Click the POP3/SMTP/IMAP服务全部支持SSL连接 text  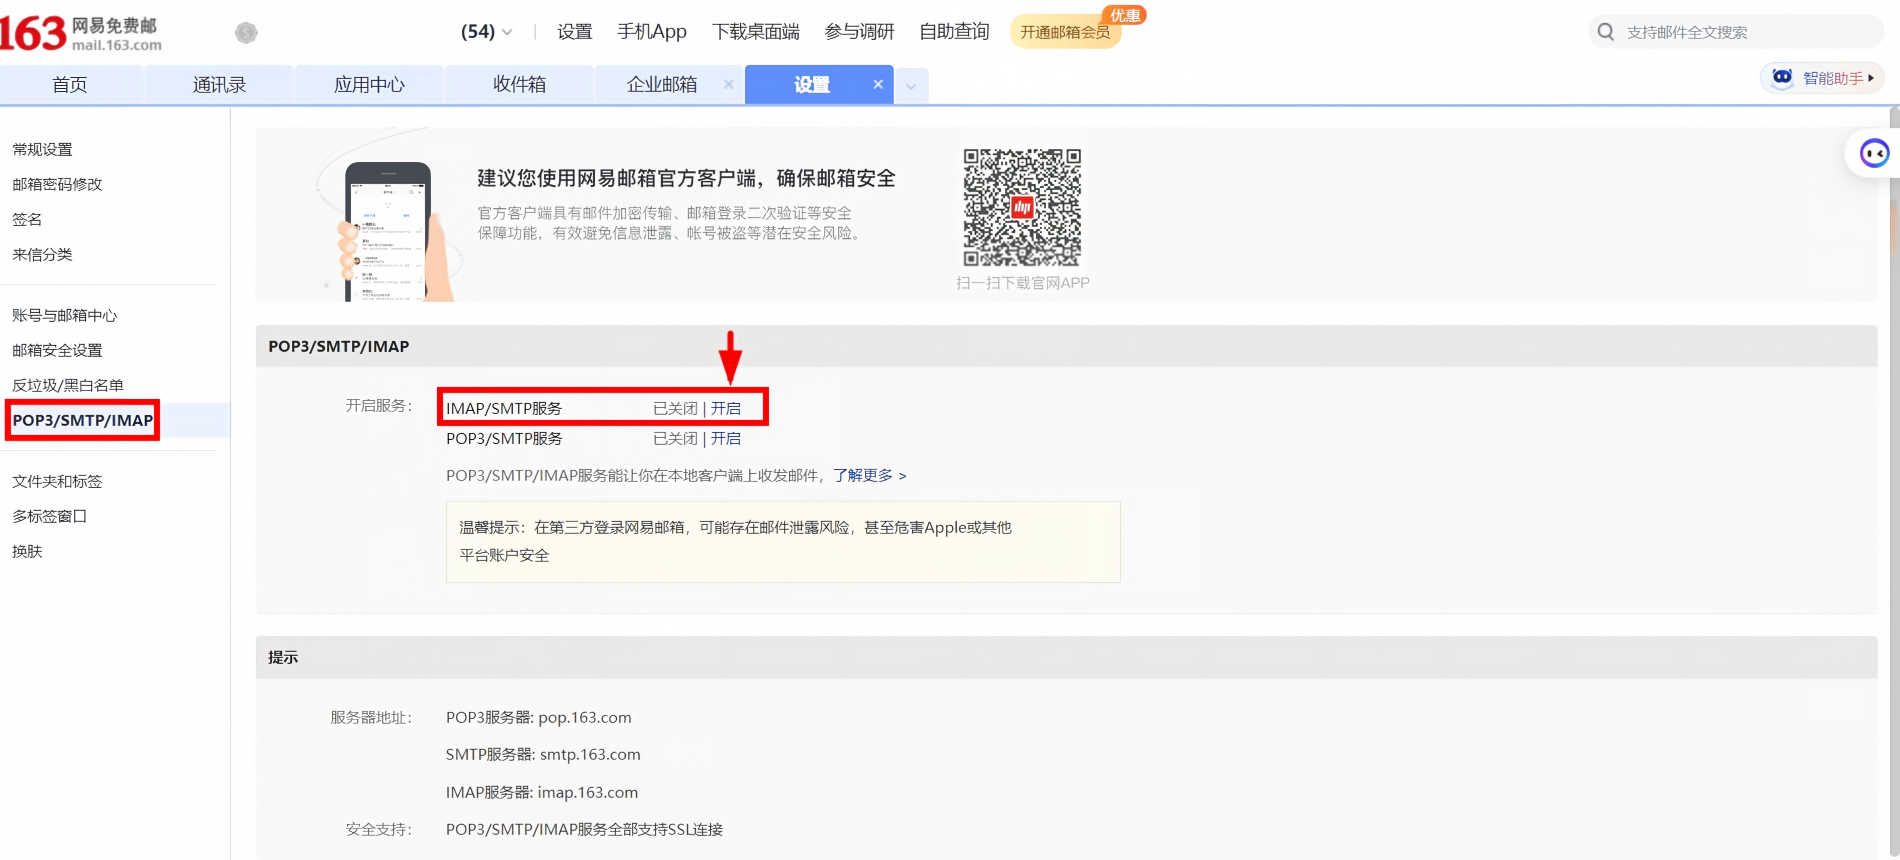[x=584, y=829]
